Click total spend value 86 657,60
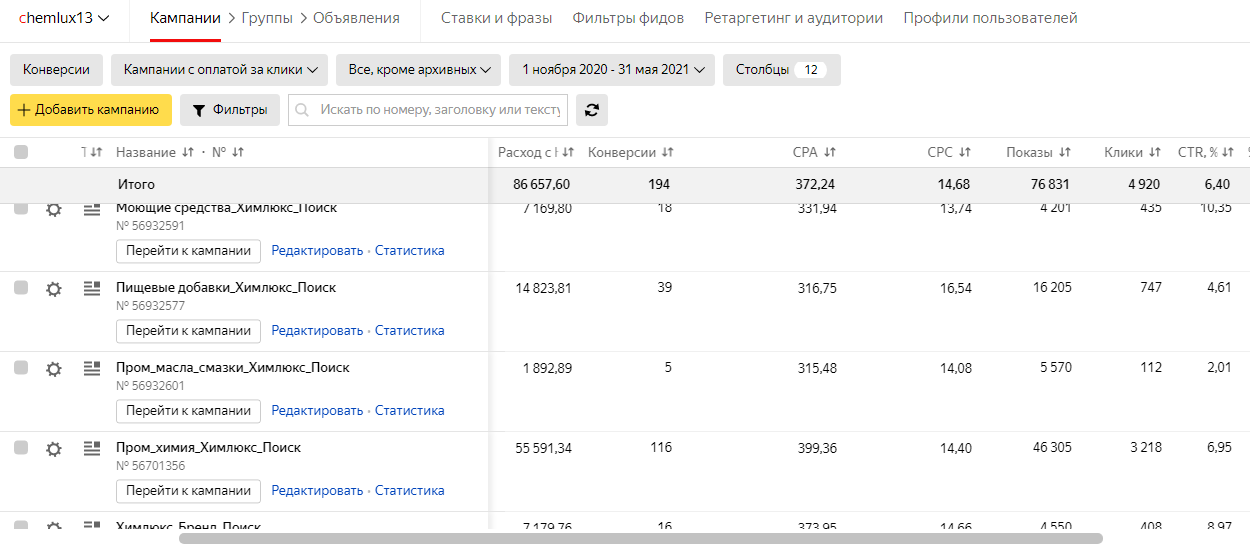The width and height of the screenshot is (1250, 545). tap(542, 185)
